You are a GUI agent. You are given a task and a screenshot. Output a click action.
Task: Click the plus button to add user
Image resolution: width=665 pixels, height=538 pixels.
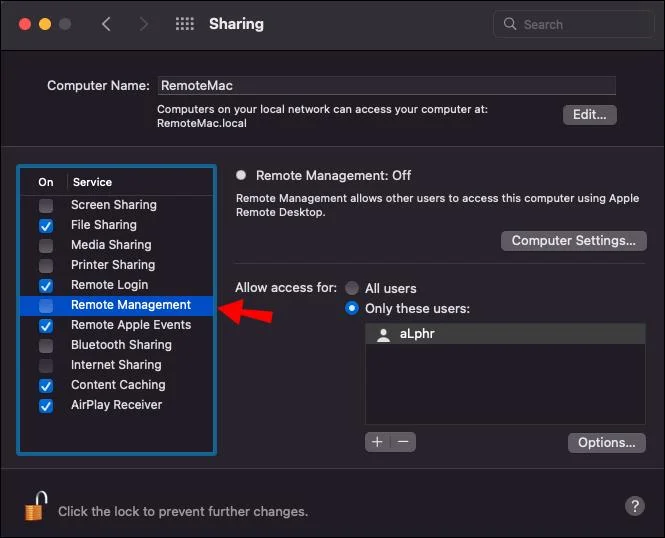coord(377,441)
